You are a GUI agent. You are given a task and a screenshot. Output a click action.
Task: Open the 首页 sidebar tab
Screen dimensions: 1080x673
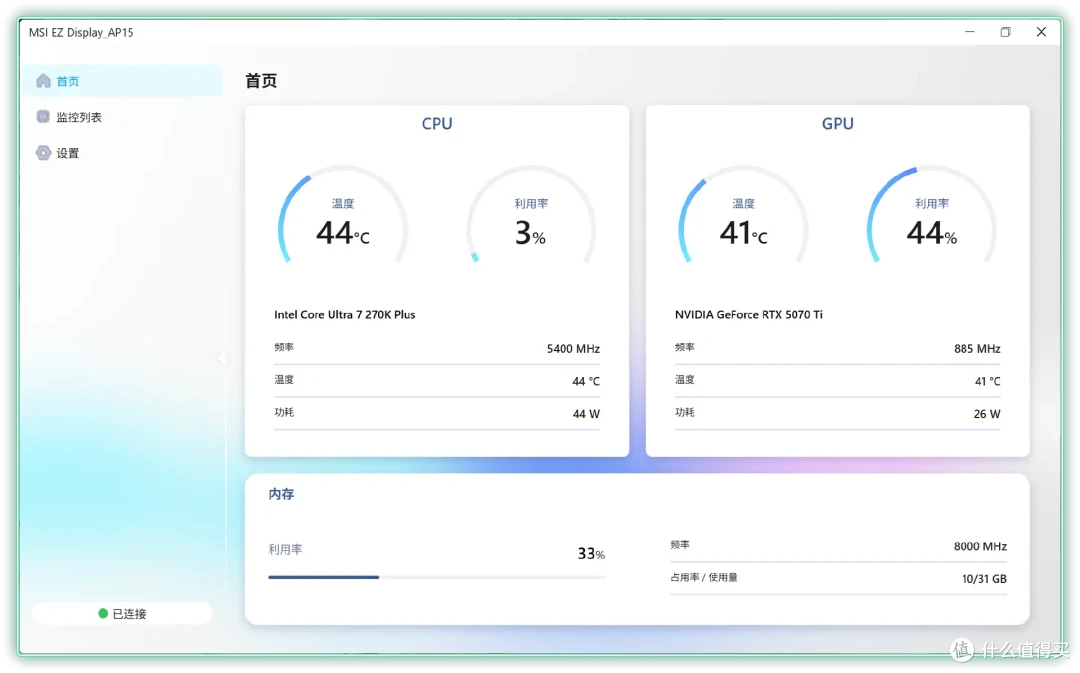pyautogui.click(x=123, y=81)
